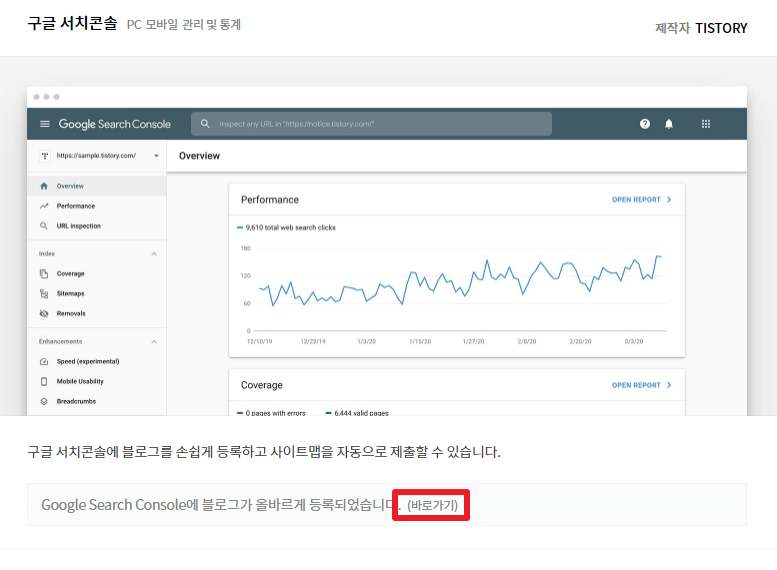Select Sitemaps in the sidebar
Viewport: 777px width, 570px height.
click(97, 293)
